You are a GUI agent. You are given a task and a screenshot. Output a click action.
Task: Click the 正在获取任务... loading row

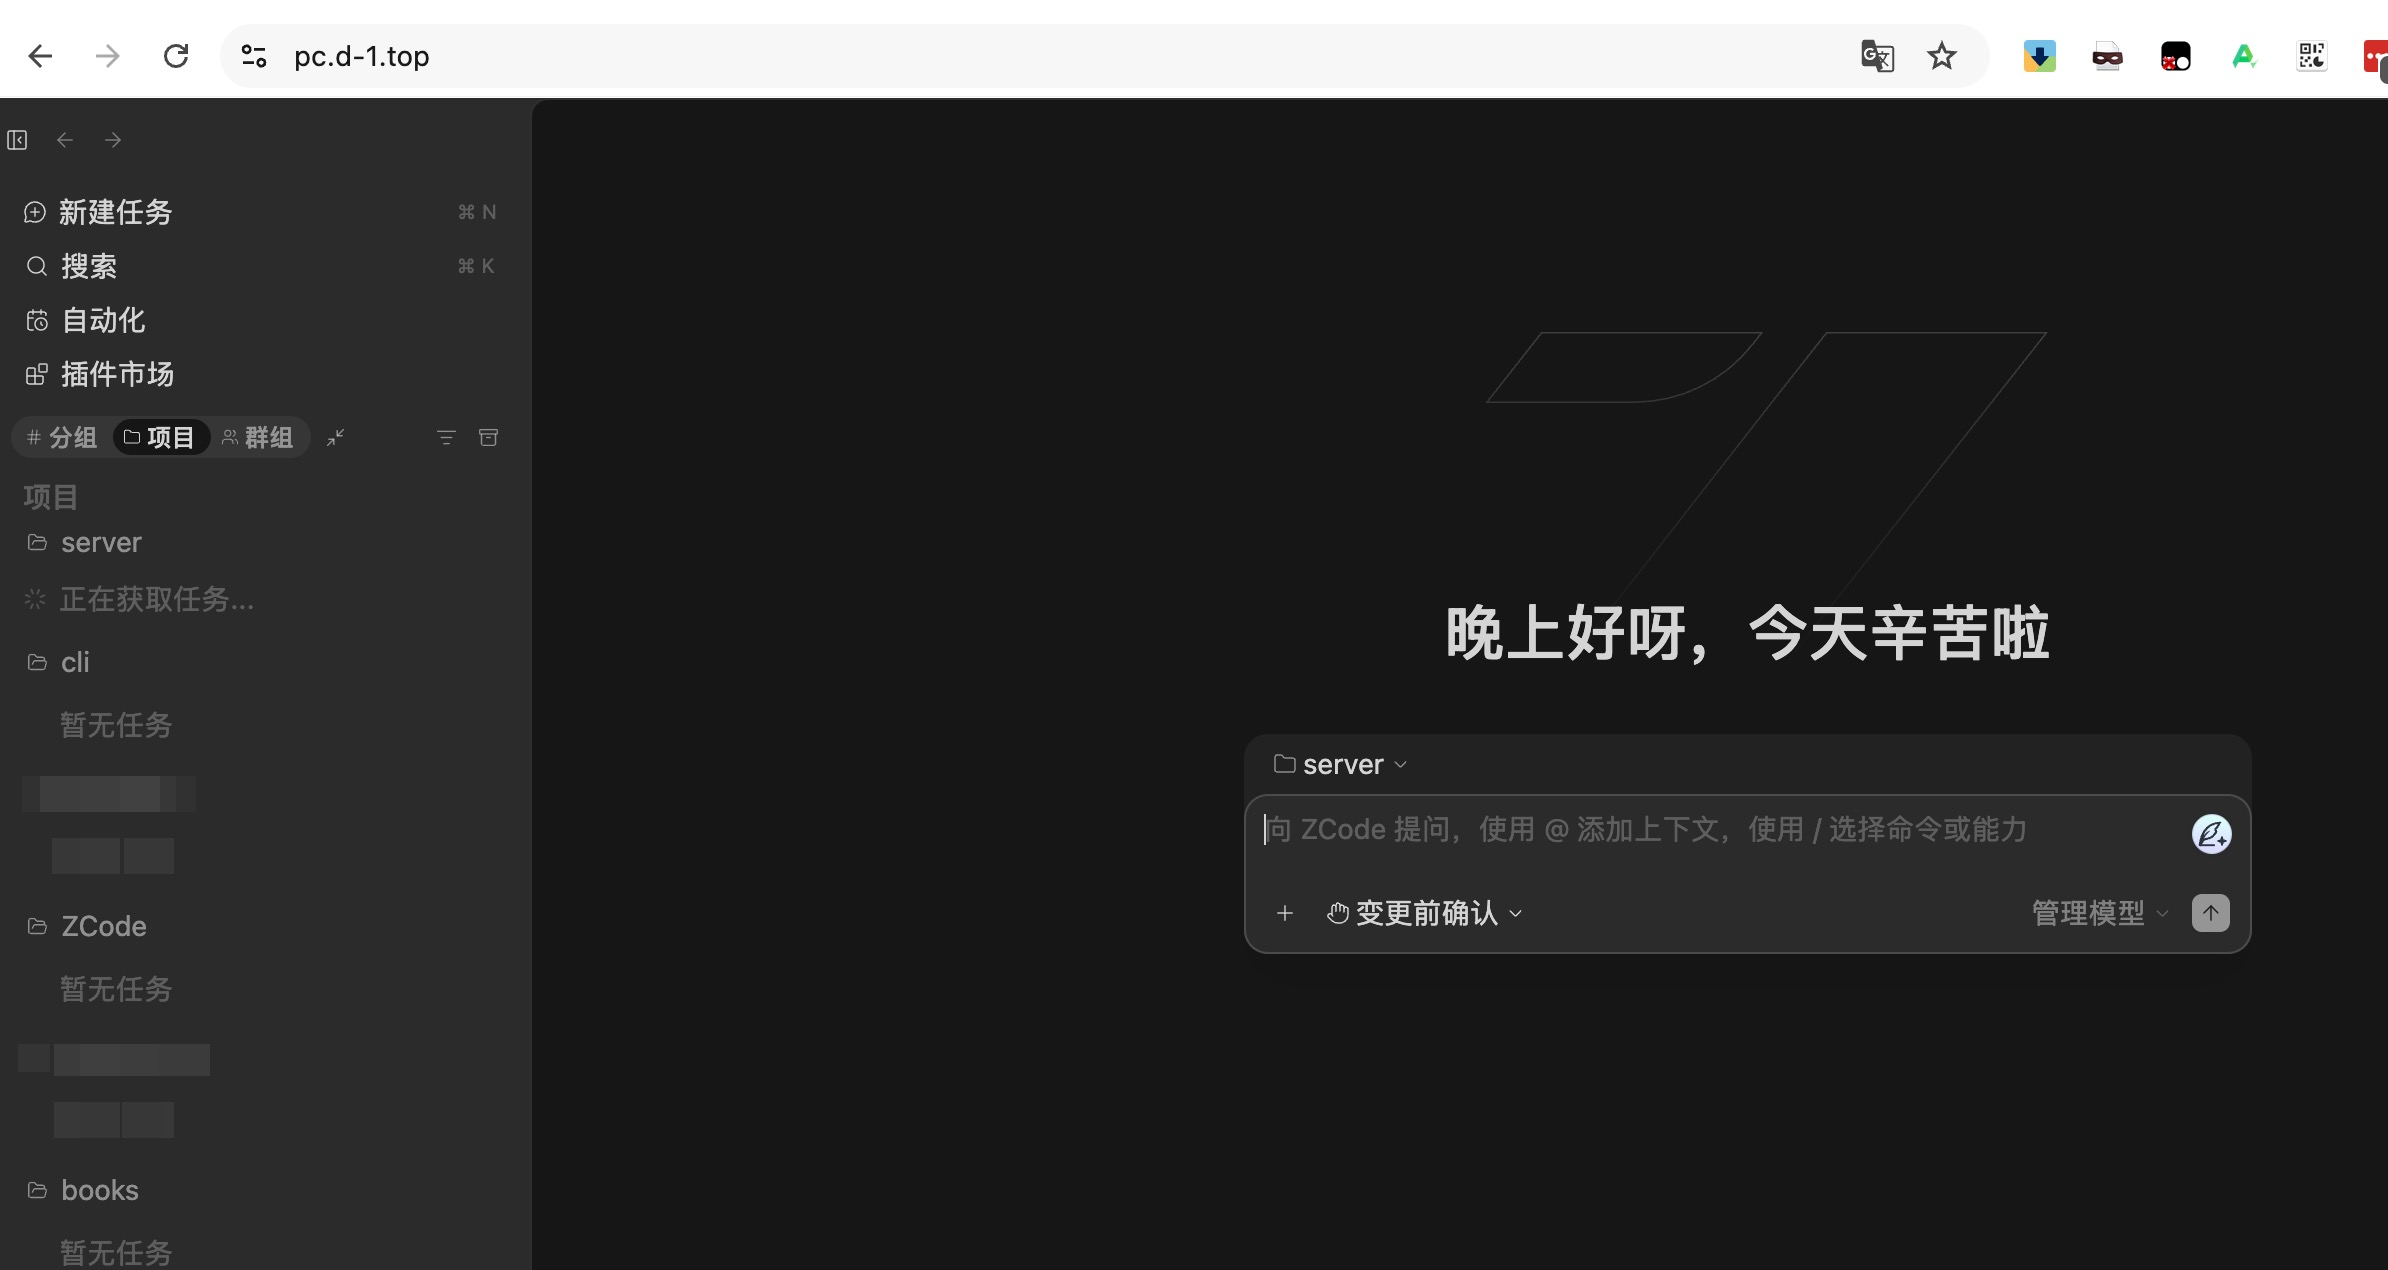click(x=260, y=599)
